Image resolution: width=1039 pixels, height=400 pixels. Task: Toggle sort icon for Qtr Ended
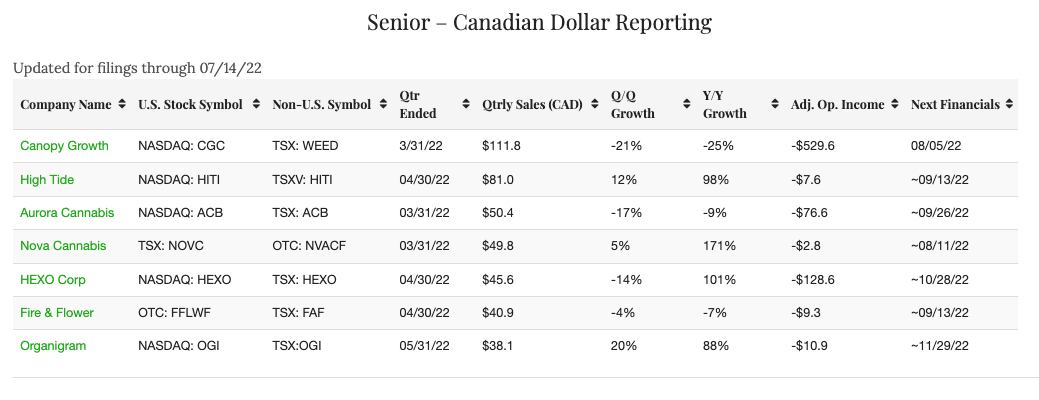coord(466,104)
